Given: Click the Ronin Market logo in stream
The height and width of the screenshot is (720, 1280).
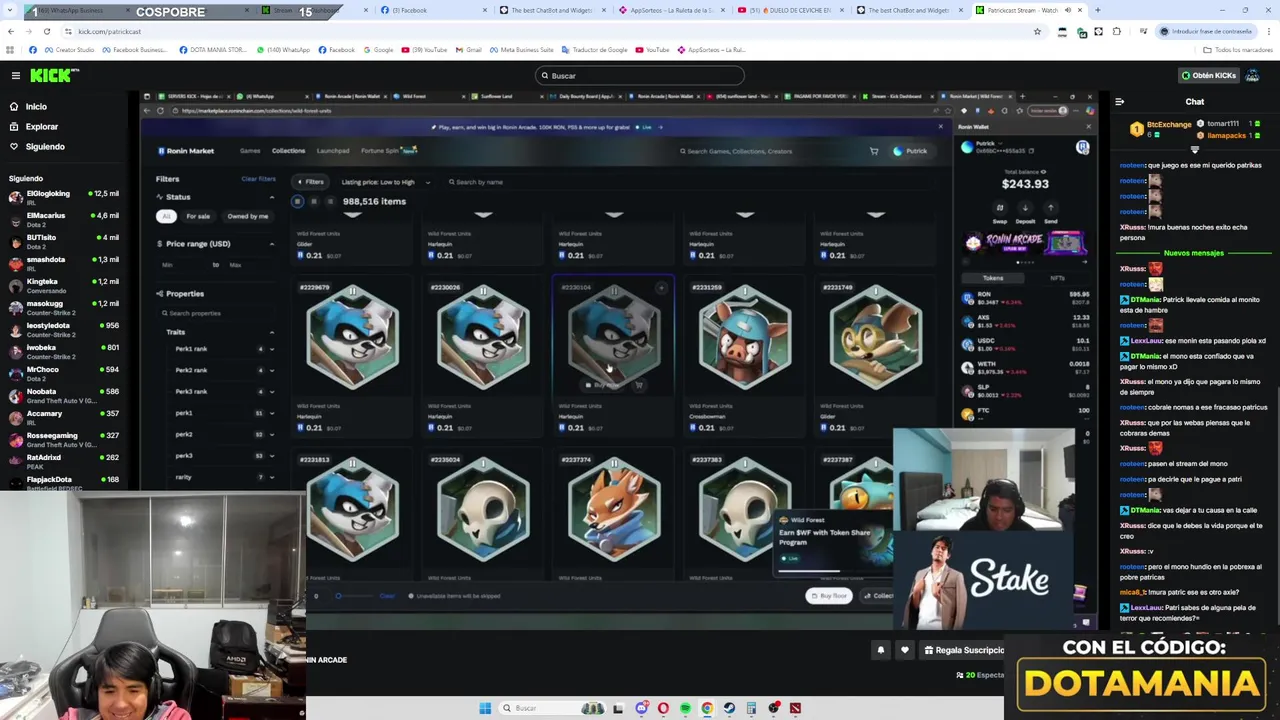Looking at the screenshot, I should (186, 151).
